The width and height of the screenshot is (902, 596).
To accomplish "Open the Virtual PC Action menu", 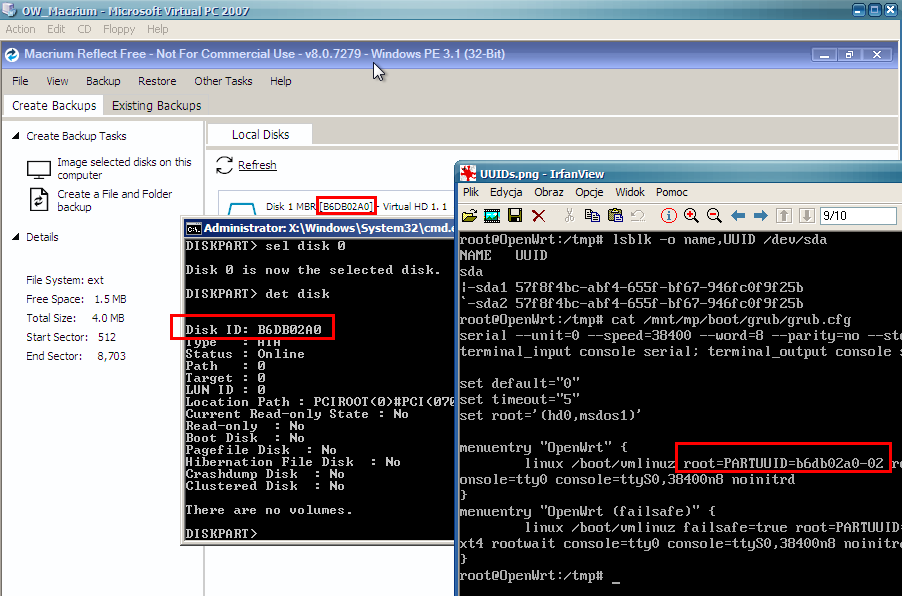I will [20, 29].
